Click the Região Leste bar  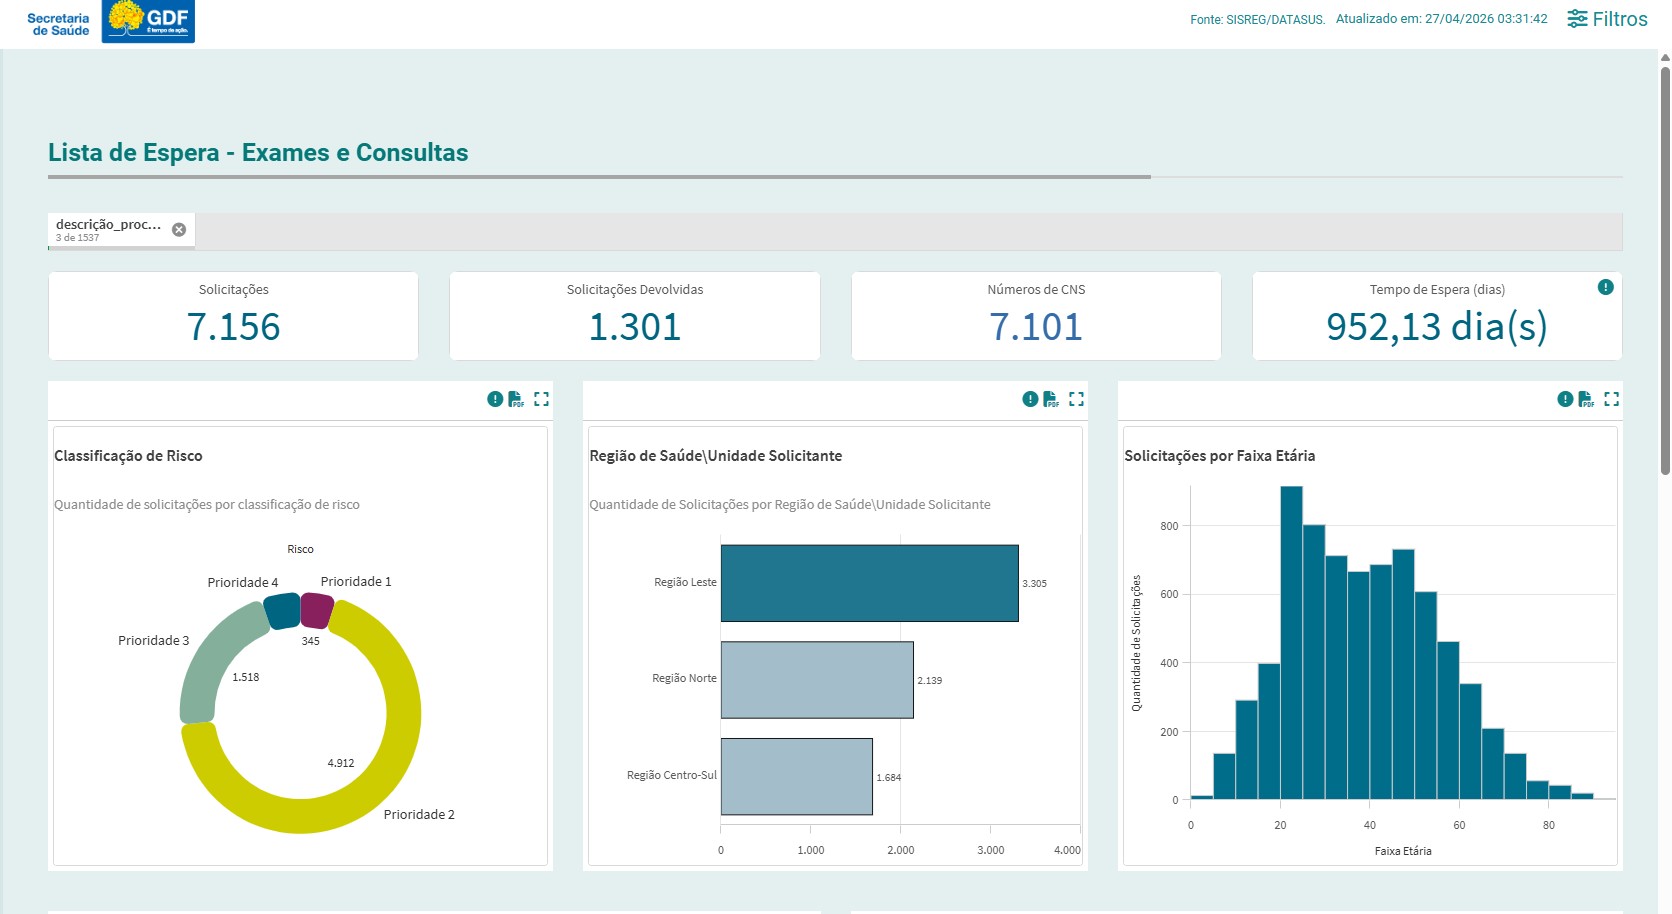[x=869, y=583]
